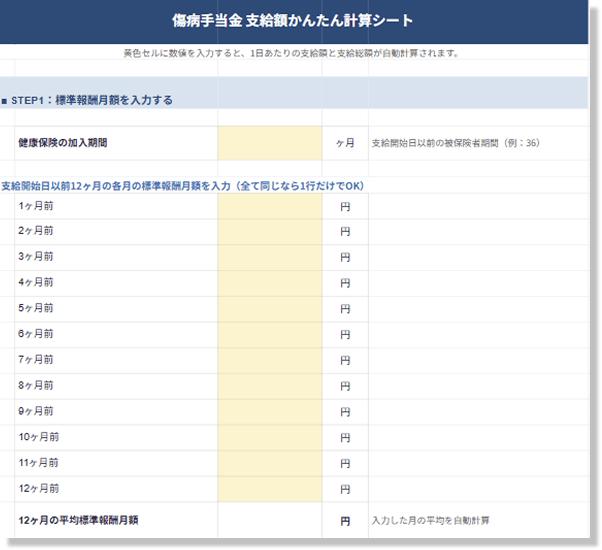
Task: Select the ヶ月 unit cell
Action: coord(345,143)
